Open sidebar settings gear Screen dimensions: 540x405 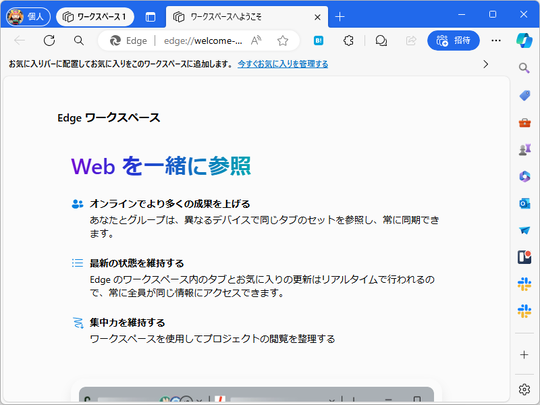524,389
